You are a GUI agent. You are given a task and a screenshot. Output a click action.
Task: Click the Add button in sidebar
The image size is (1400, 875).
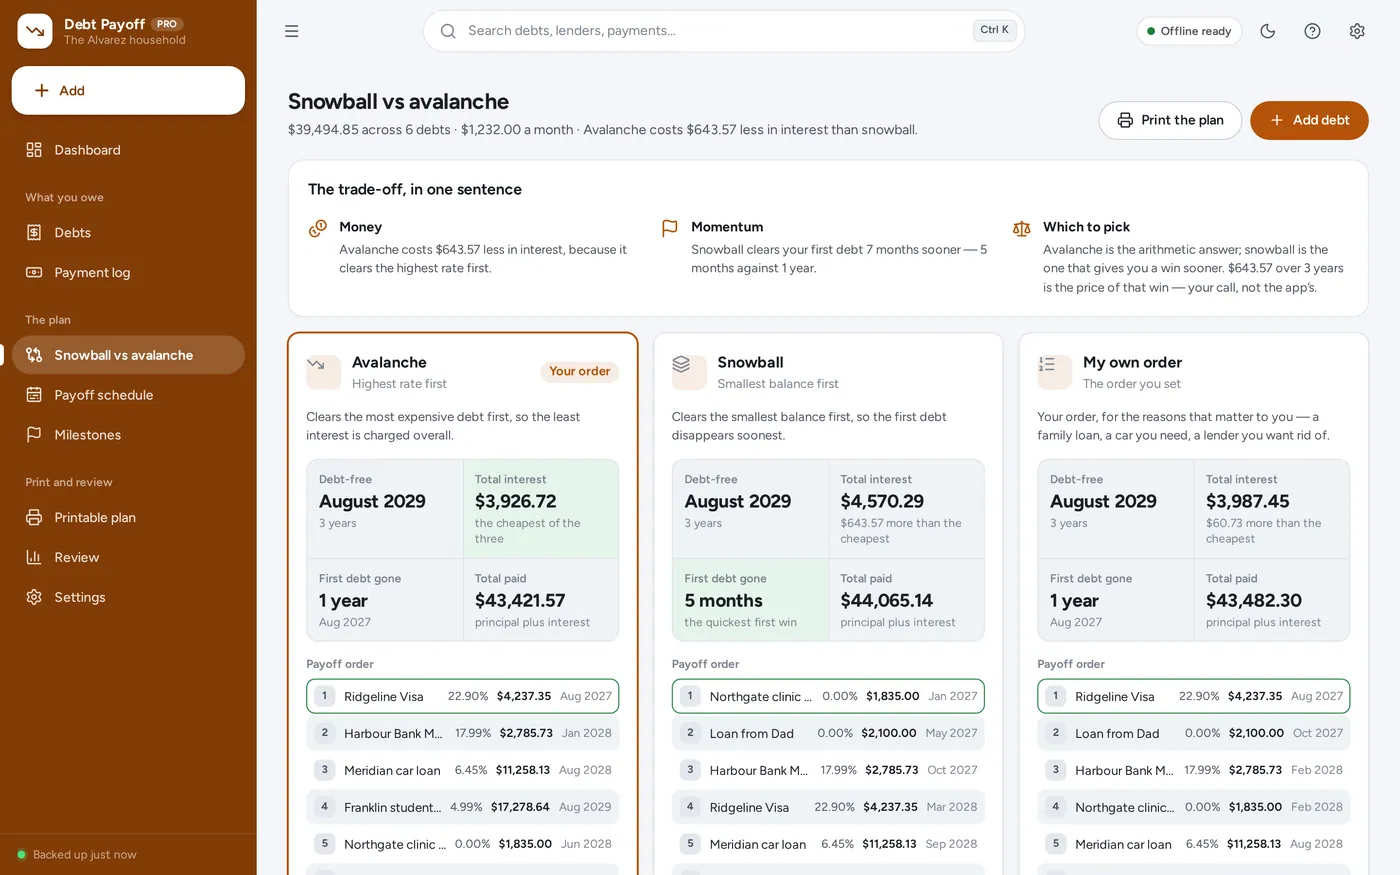click(128, 91)
